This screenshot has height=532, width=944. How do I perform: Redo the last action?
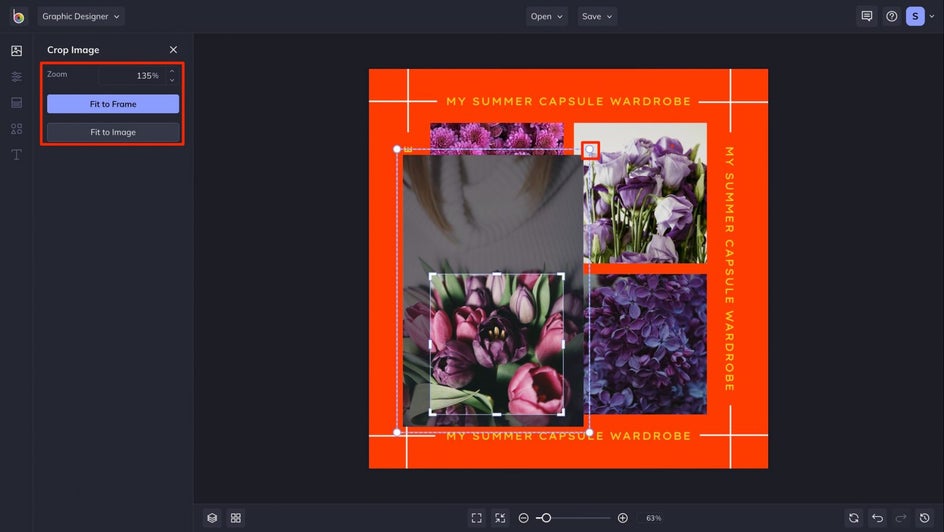[901, 518]
